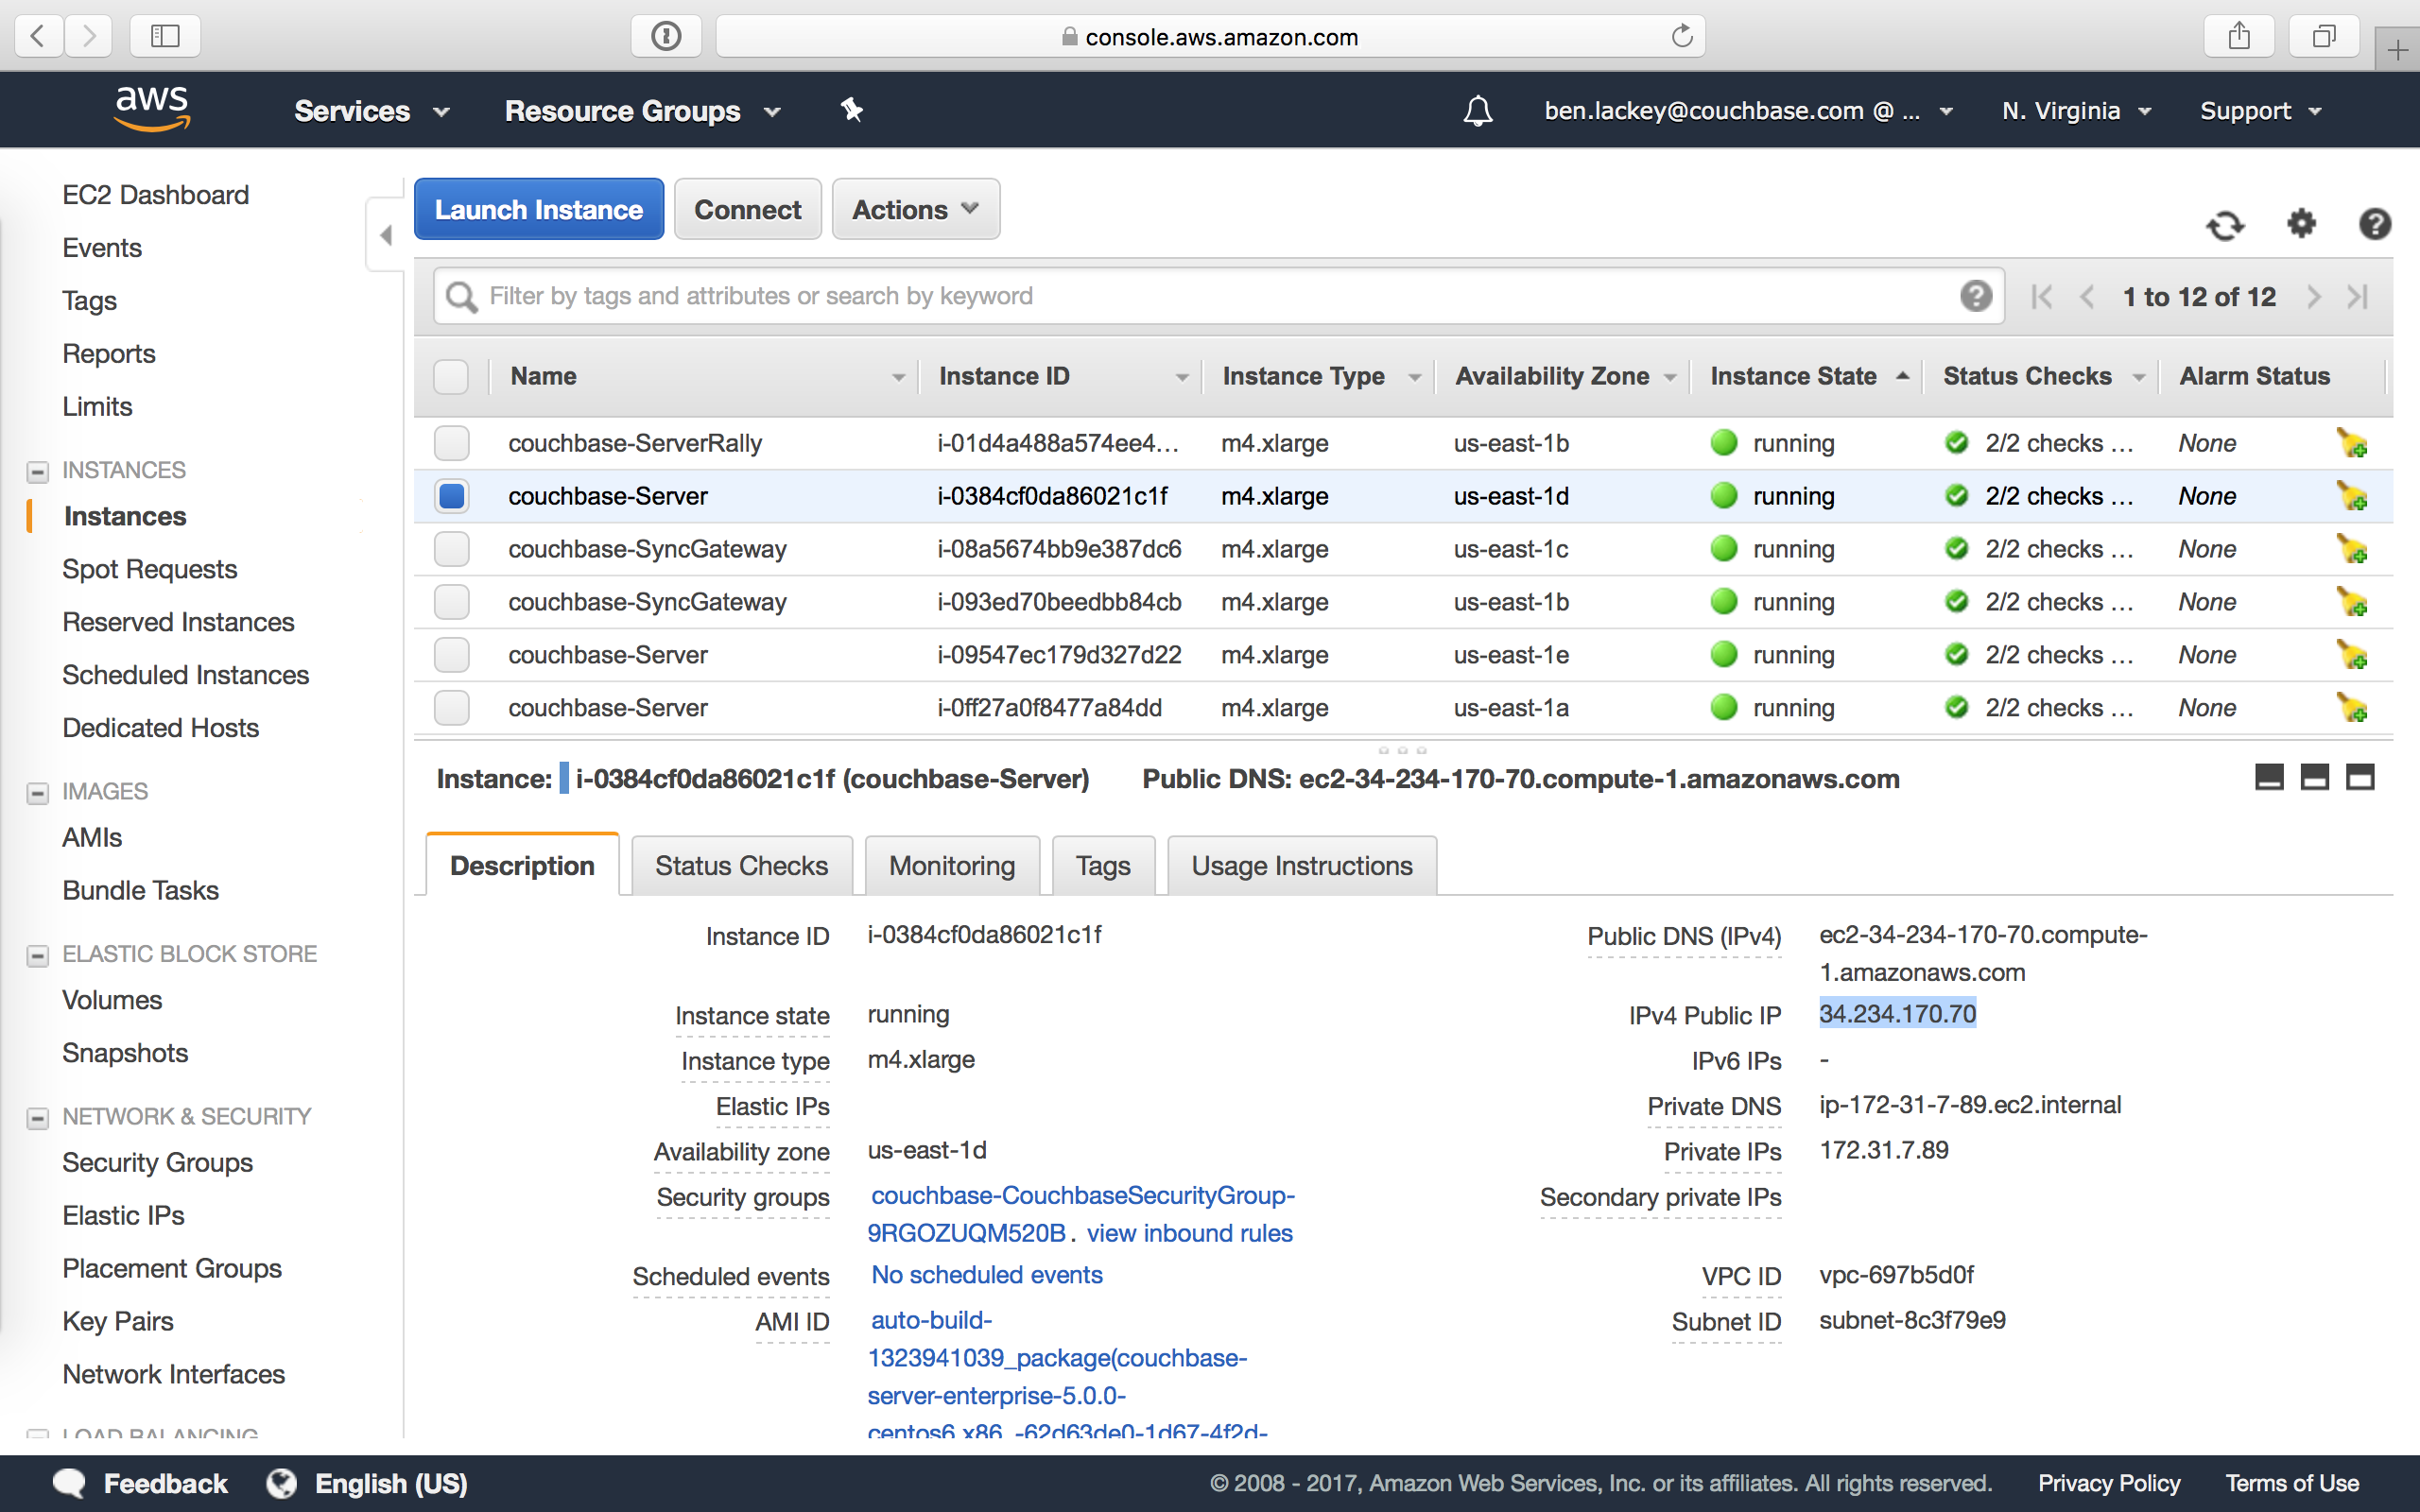Screen dimensions: 2420x1512
Task: Collapse the ELASTIC BLOCK STORE section
Action: (x=37, y=956)
